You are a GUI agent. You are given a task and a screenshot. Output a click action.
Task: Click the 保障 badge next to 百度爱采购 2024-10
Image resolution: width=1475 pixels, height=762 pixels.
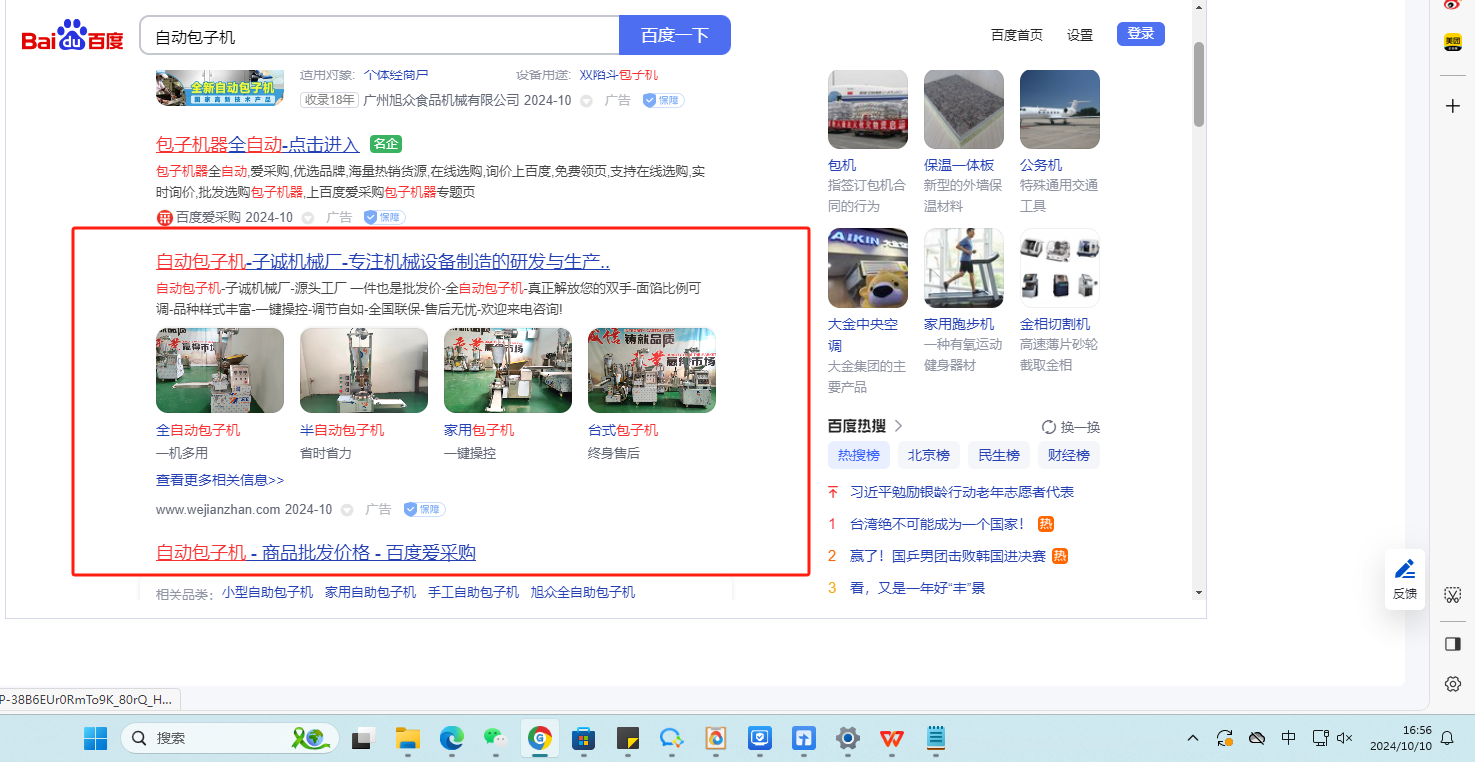384,217
